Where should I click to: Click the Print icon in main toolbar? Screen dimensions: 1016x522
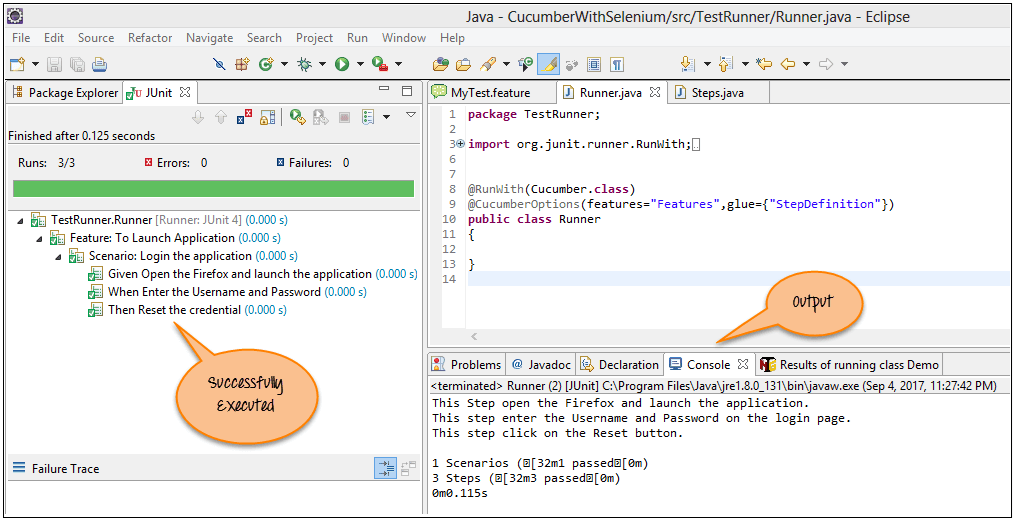(99, 64)
